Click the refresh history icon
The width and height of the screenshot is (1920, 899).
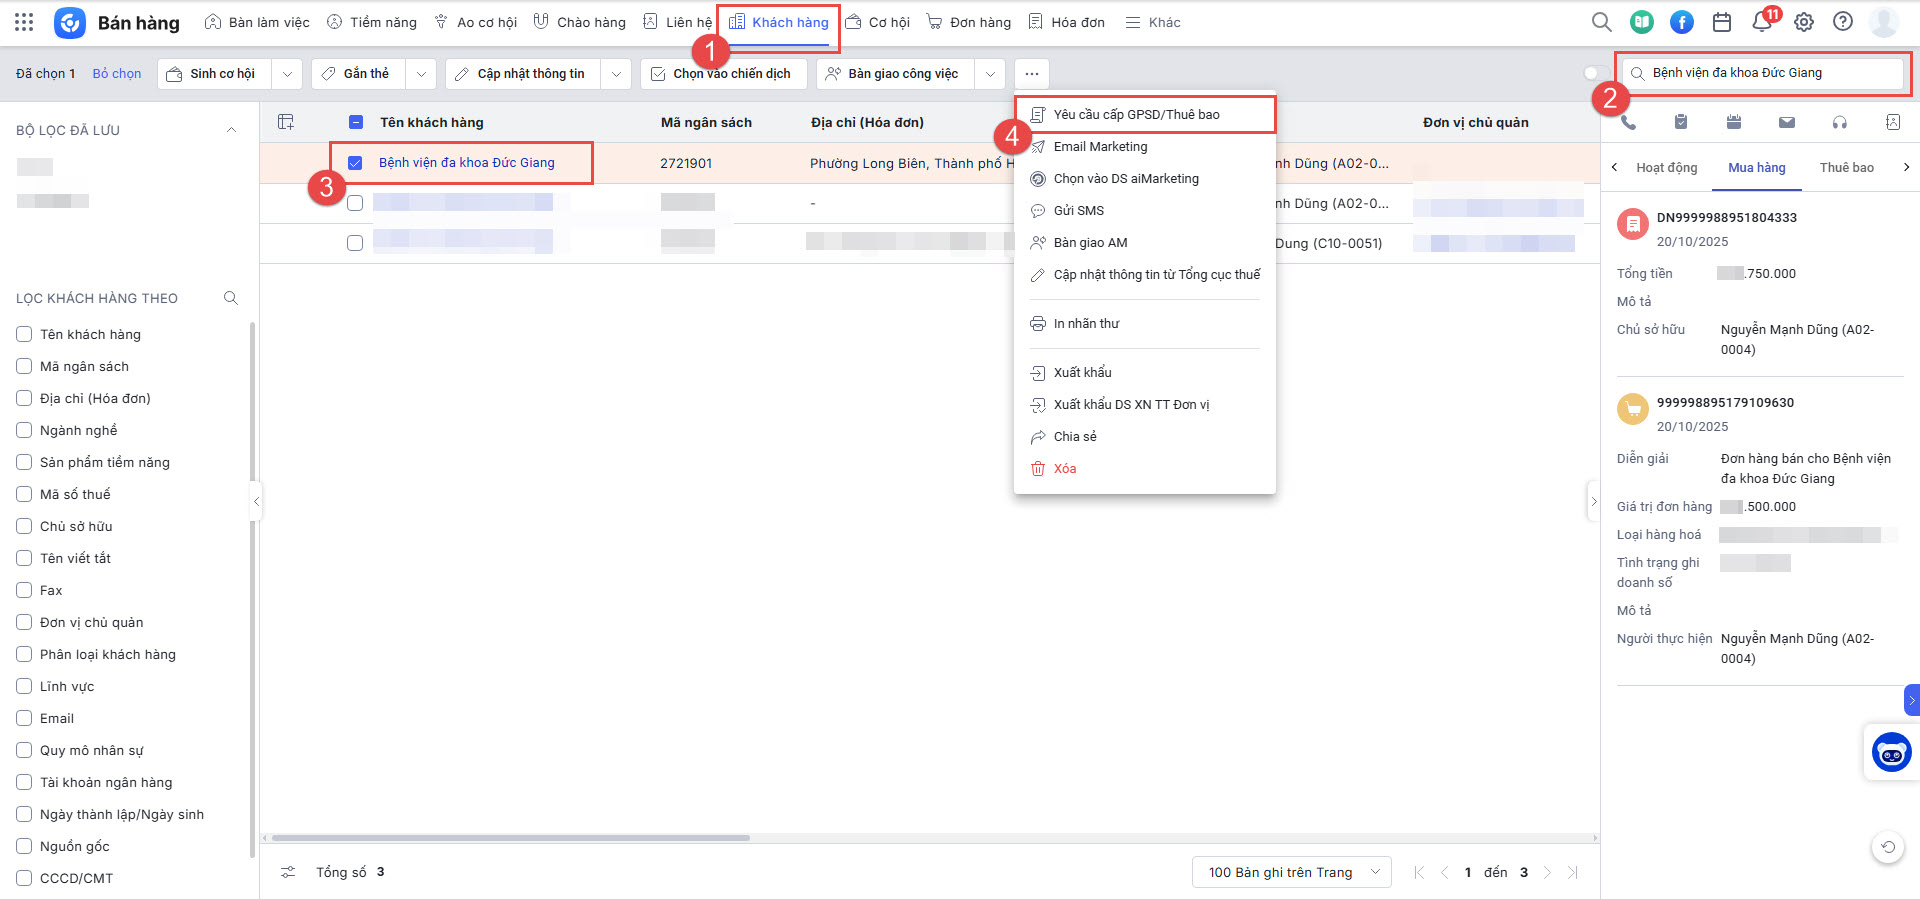point(1888,847)
